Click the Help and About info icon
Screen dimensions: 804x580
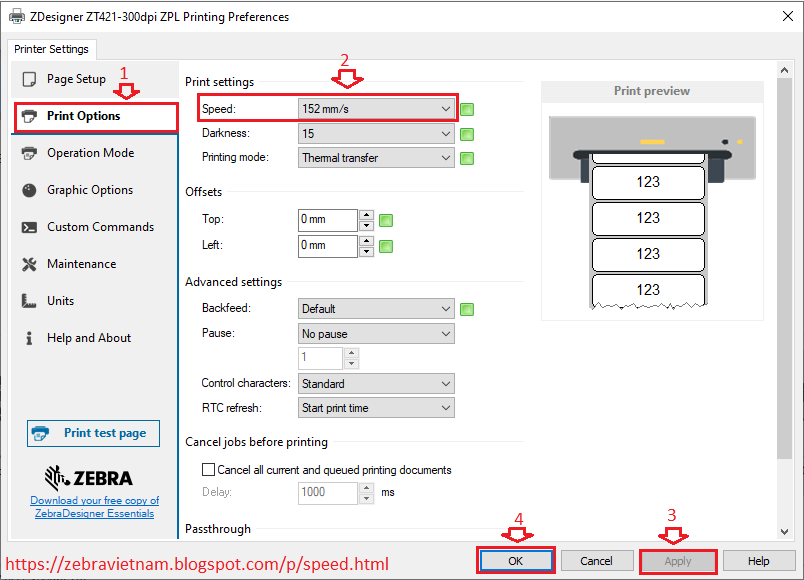(29, 338)
